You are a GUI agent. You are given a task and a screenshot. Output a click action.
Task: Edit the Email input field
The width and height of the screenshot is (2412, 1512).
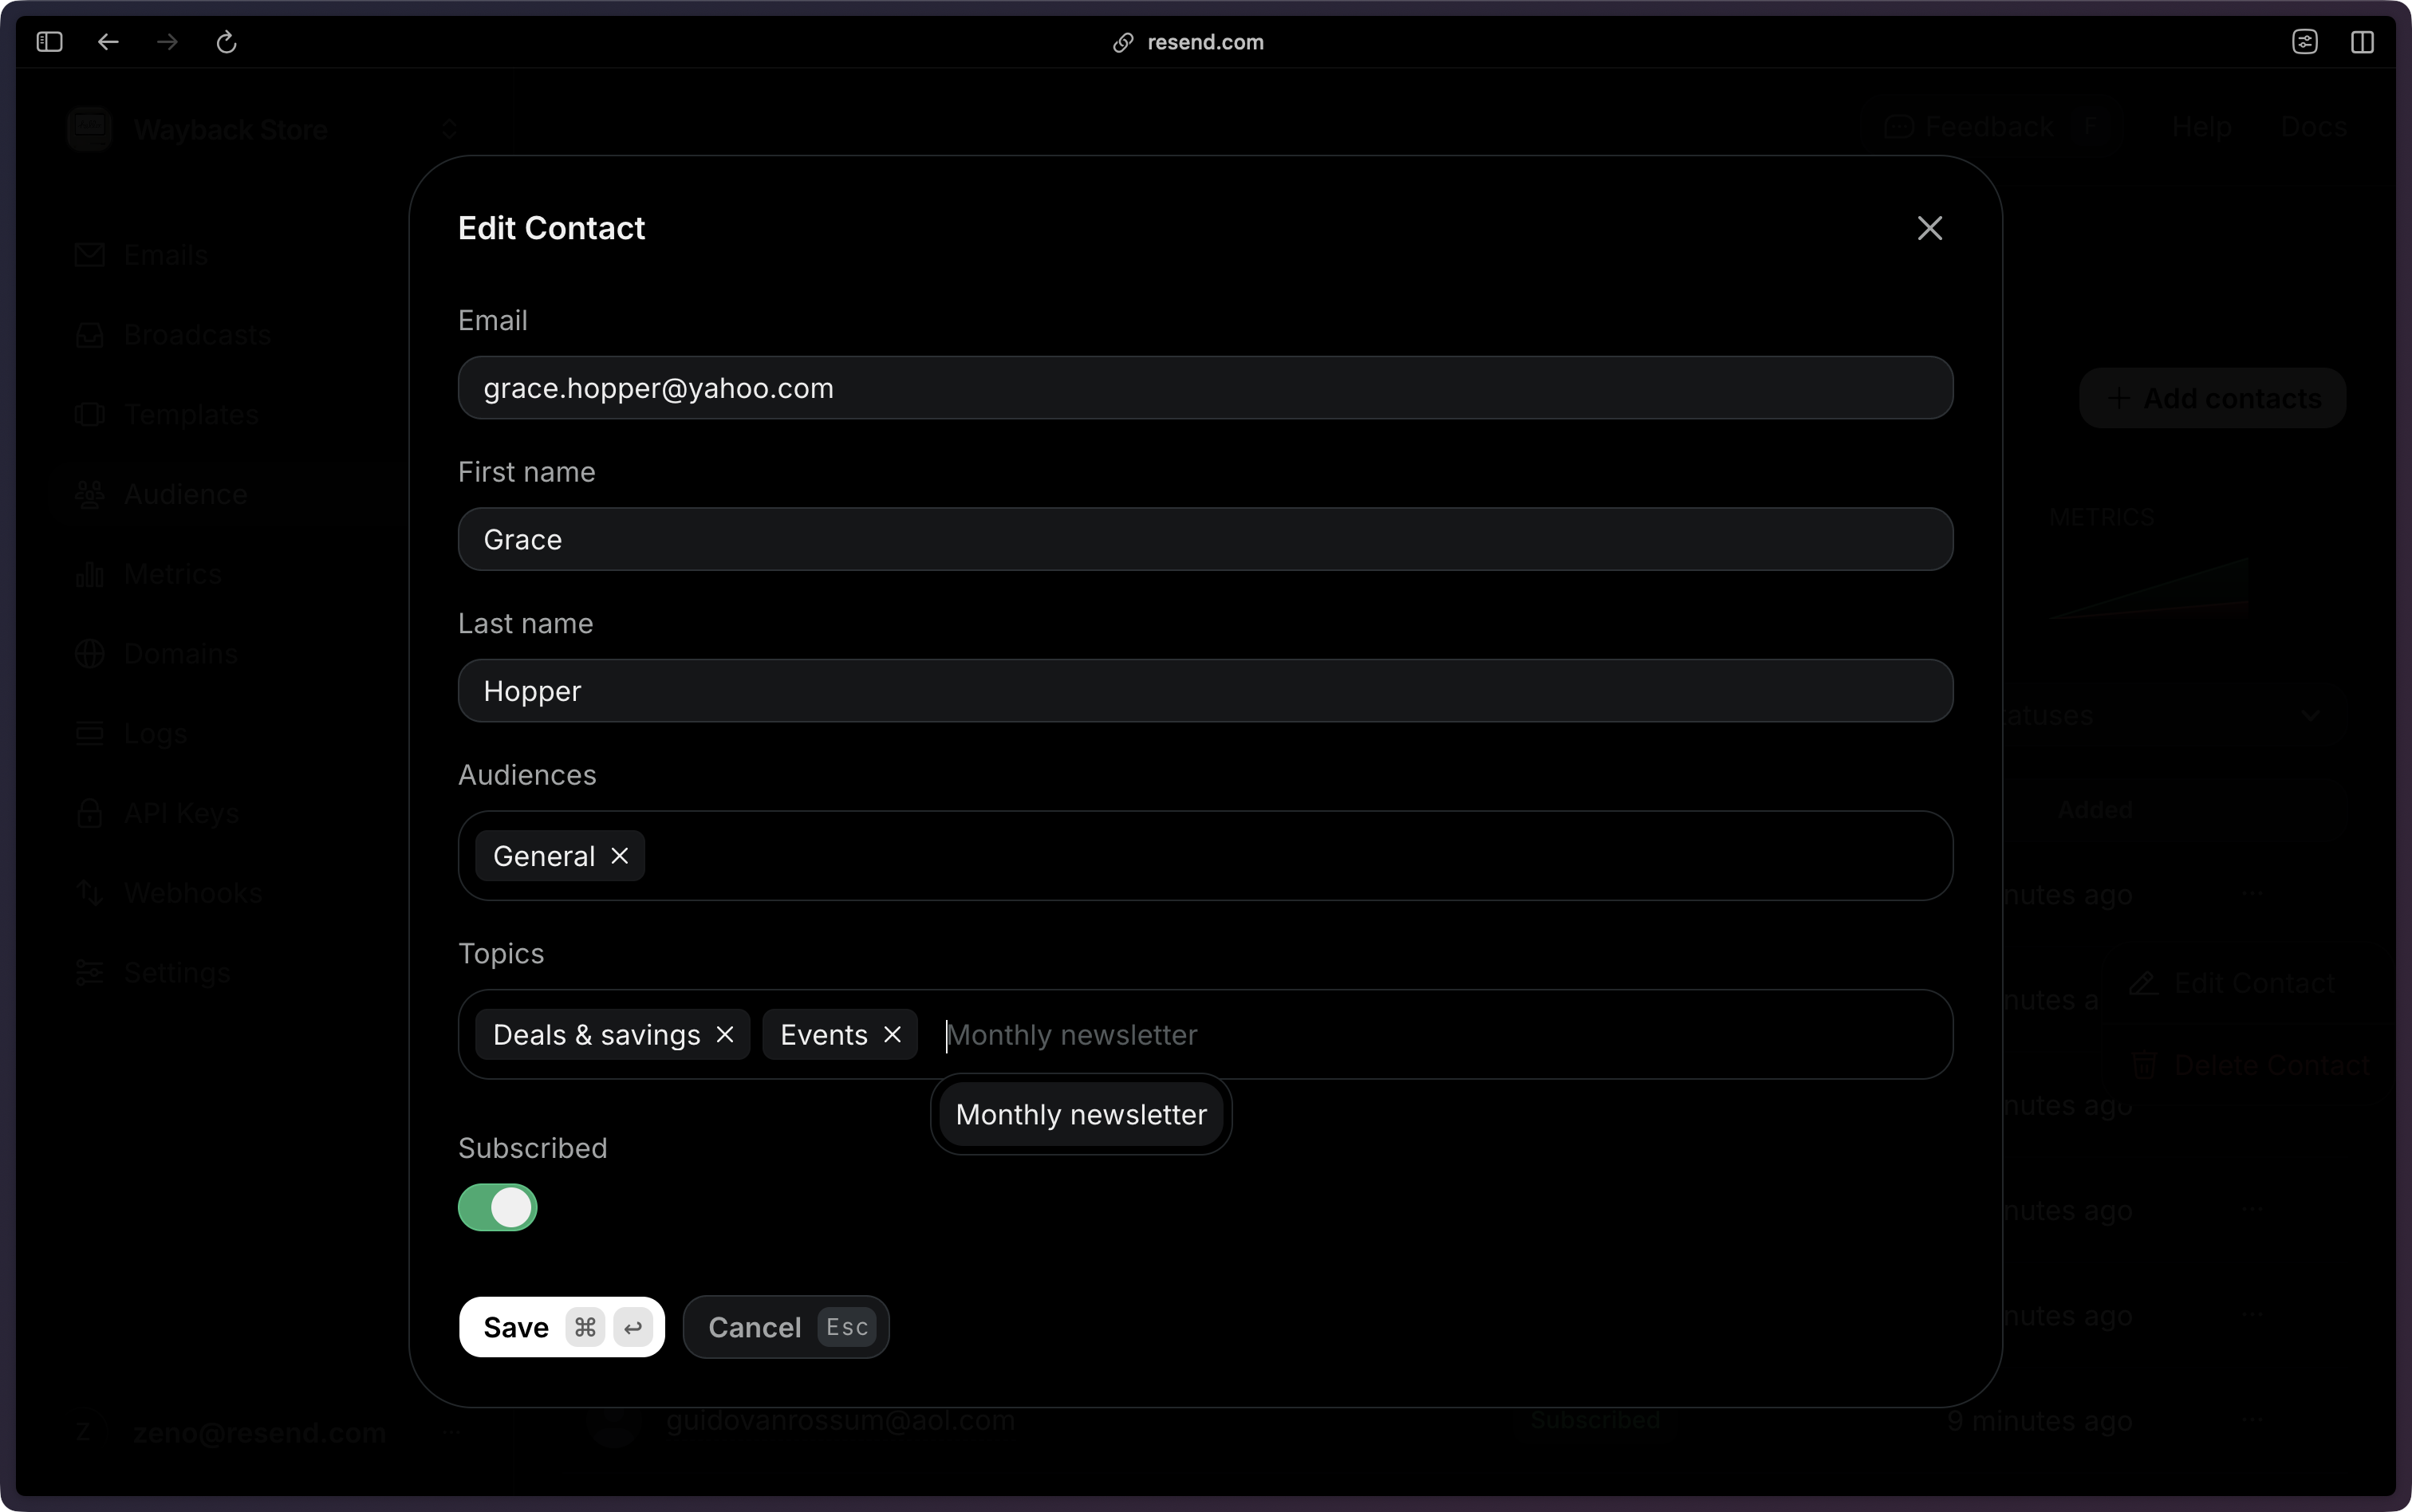tap(1205, 388)
